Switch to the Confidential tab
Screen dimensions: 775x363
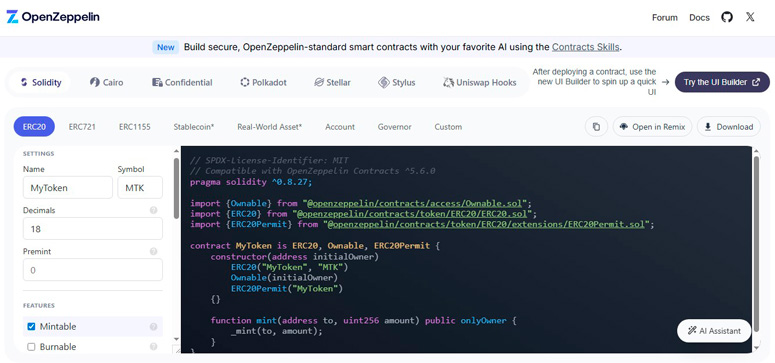pos(182,83)
